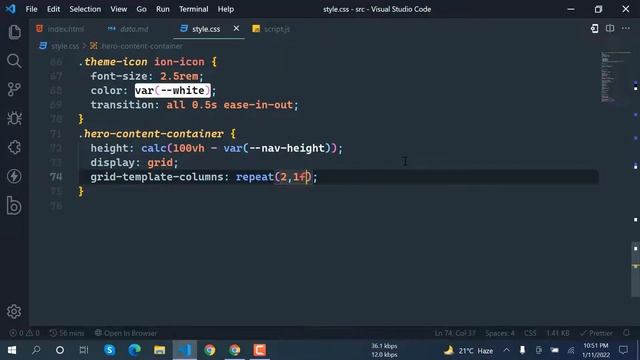The width and height of the screenshot is (640, 360).
Task: Open Skype from taskbar
Action: 109,350
